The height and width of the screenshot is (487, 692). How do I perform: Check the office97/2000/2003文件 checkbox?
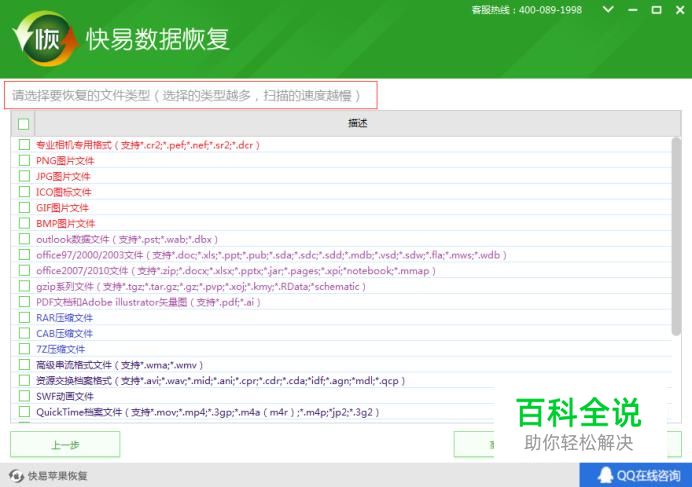pyautogui.click(x=24, y=254)
